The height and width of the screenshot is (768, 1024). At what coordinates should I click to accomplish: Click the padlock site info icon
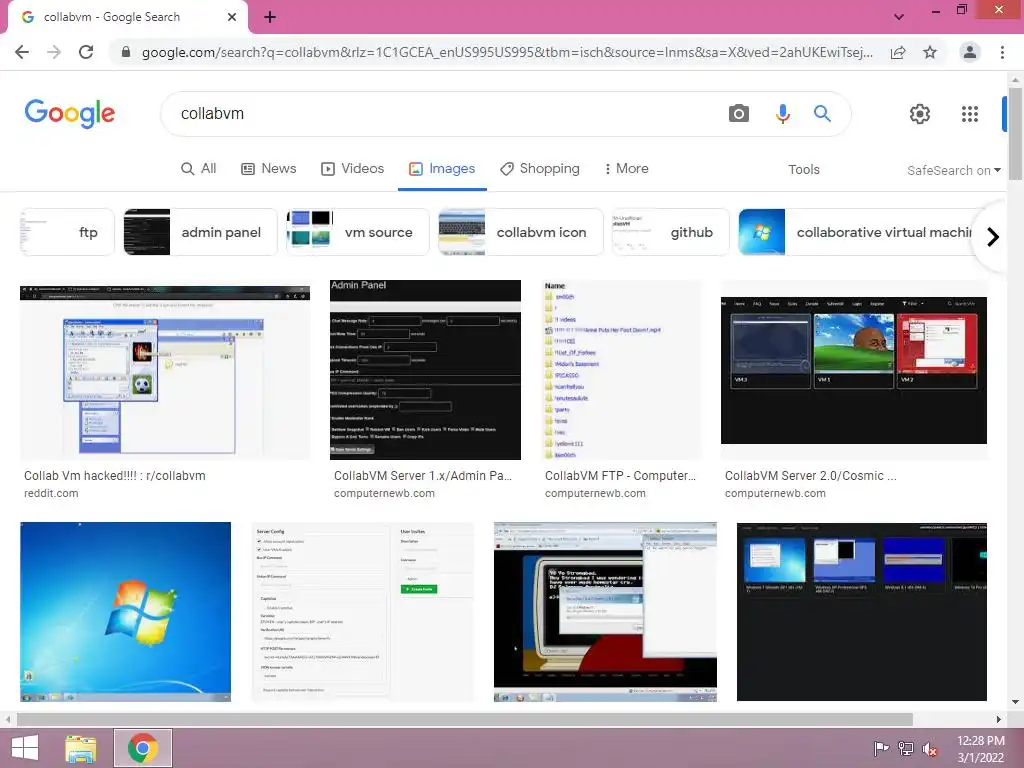pyautogui.click(x=126, y=52)
